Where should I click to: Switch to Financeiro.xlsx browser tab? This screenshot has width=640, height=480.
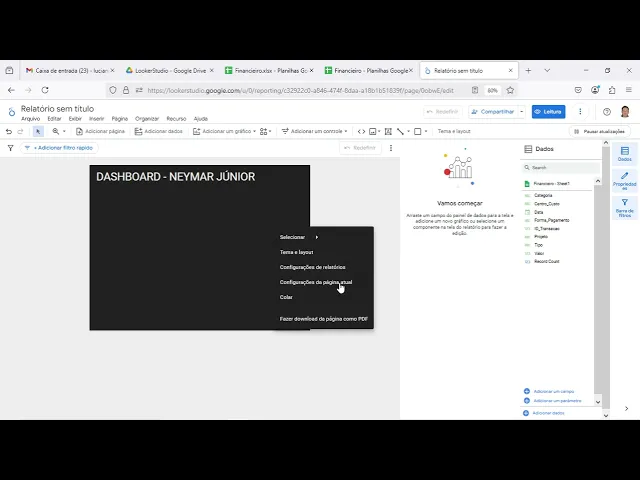[269, 71]
